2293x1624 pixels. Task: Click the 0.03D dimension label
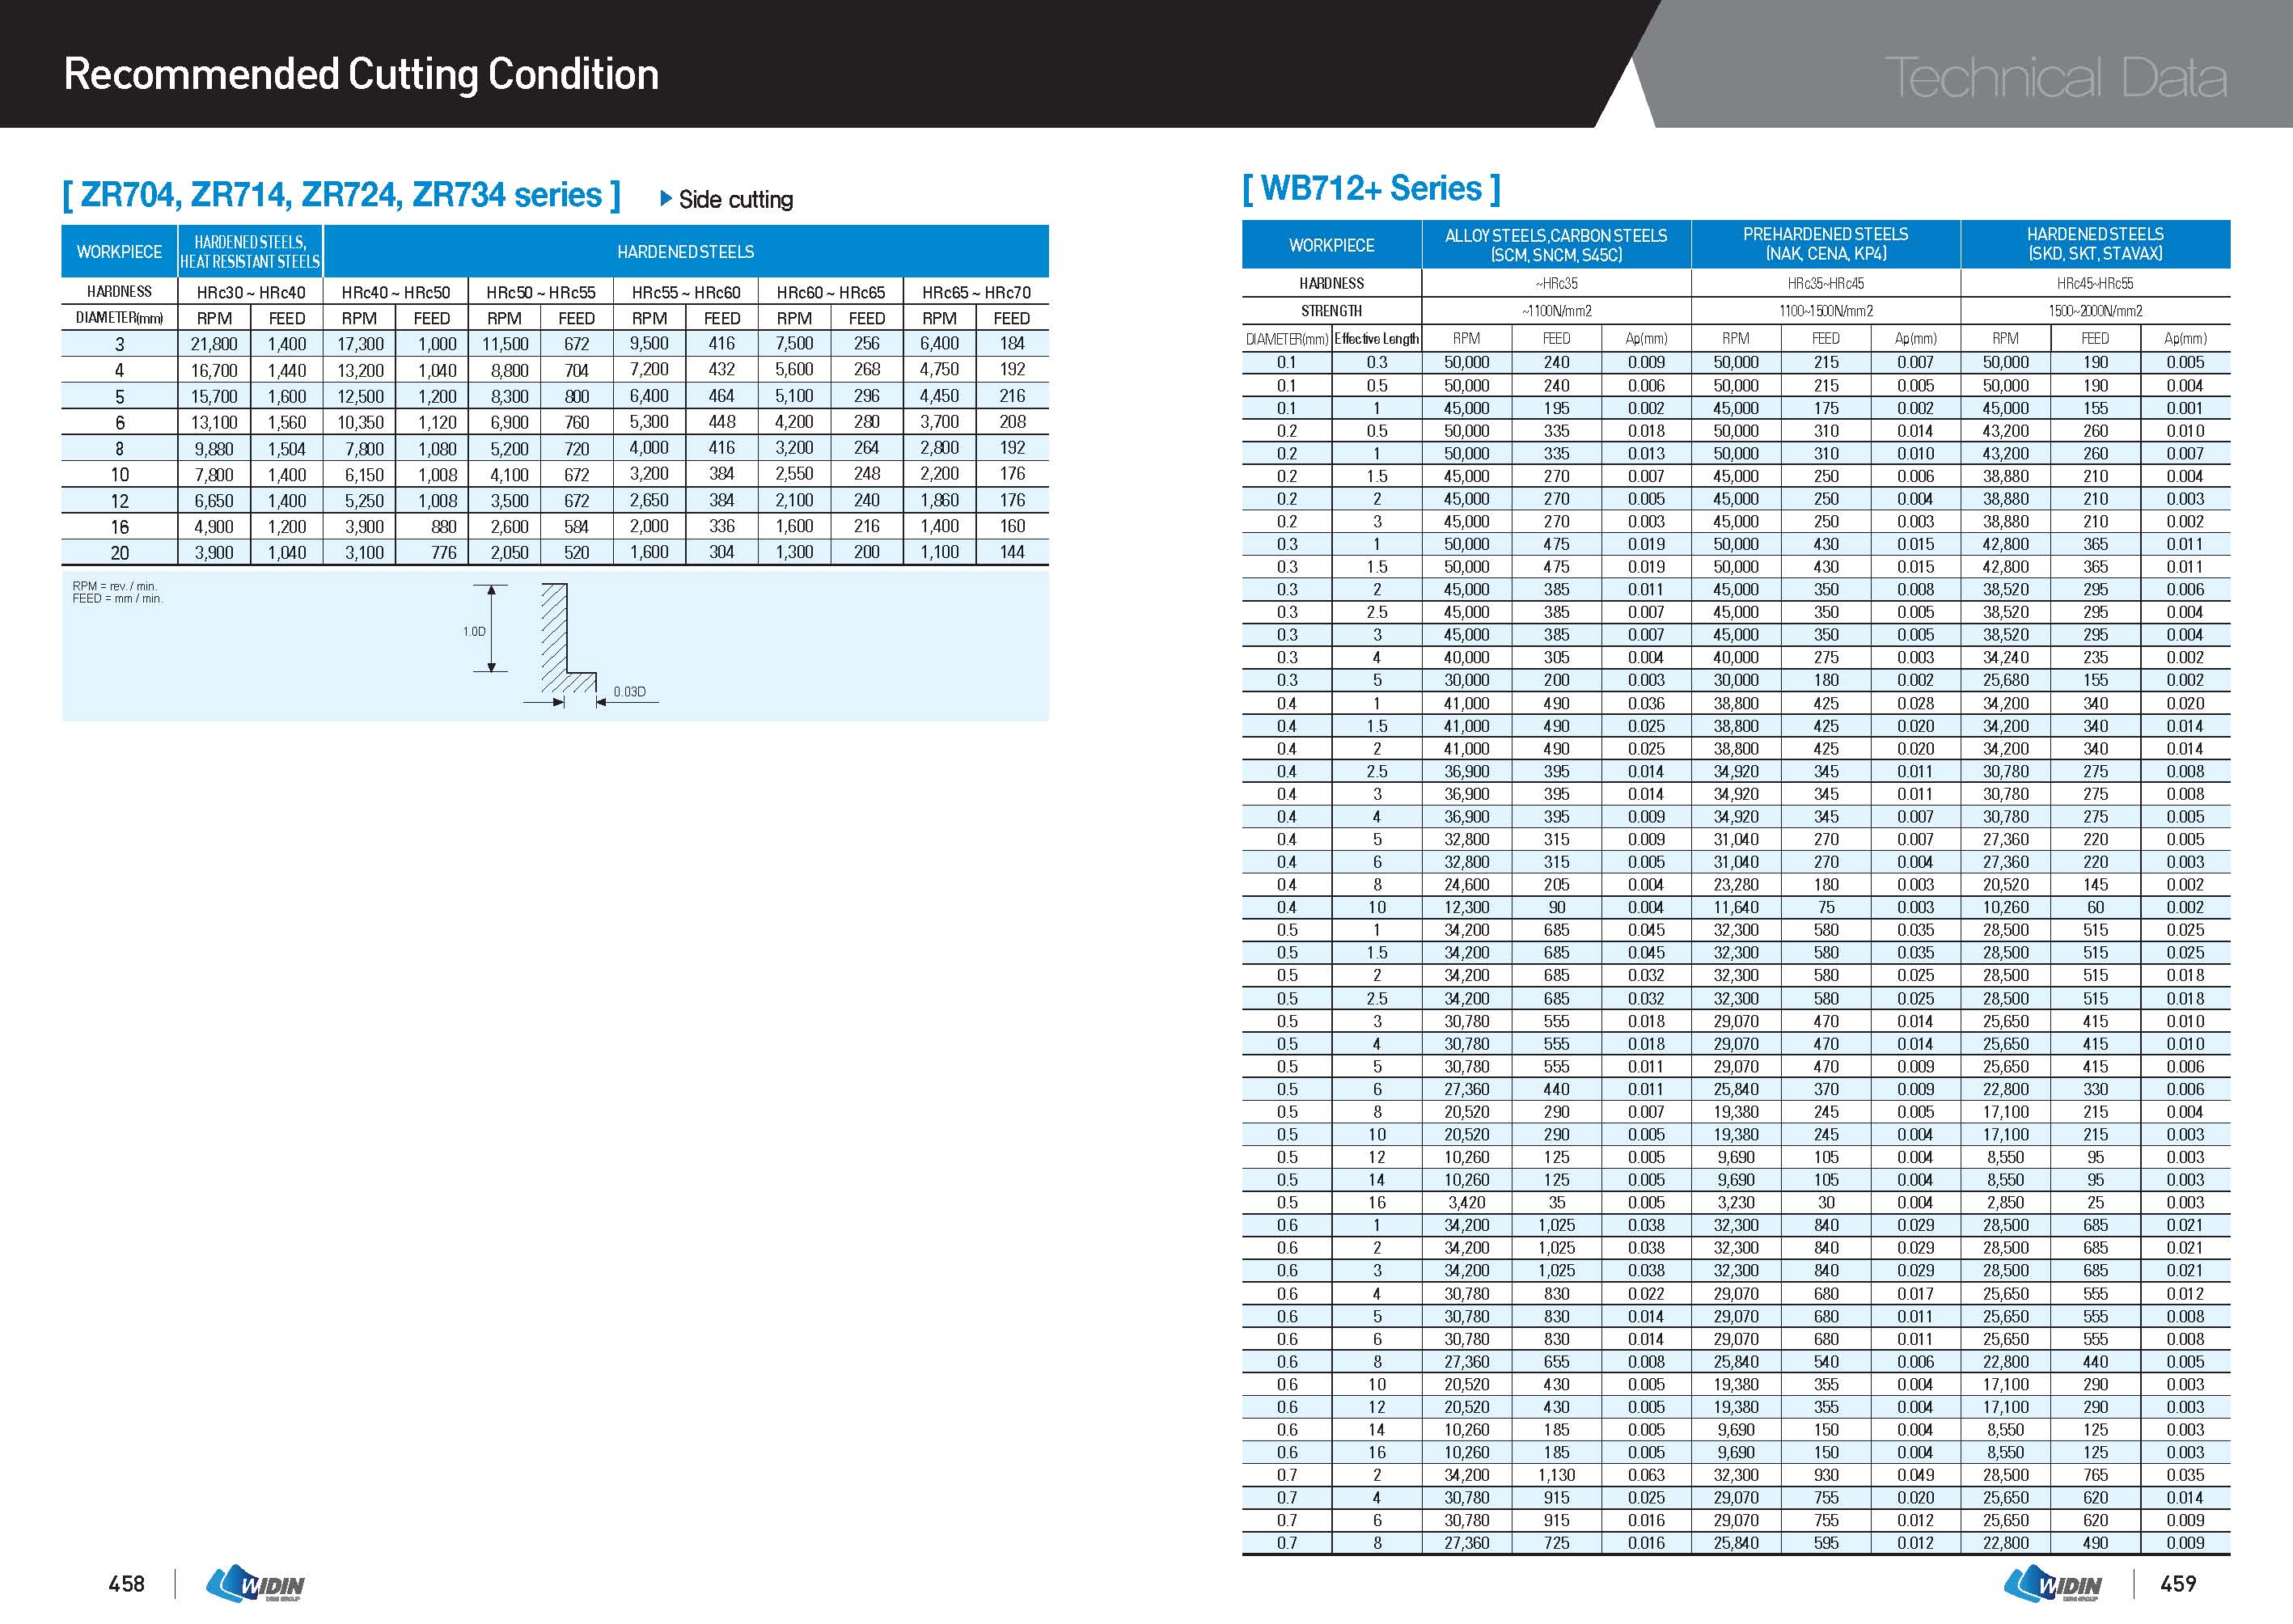[629, 691]
